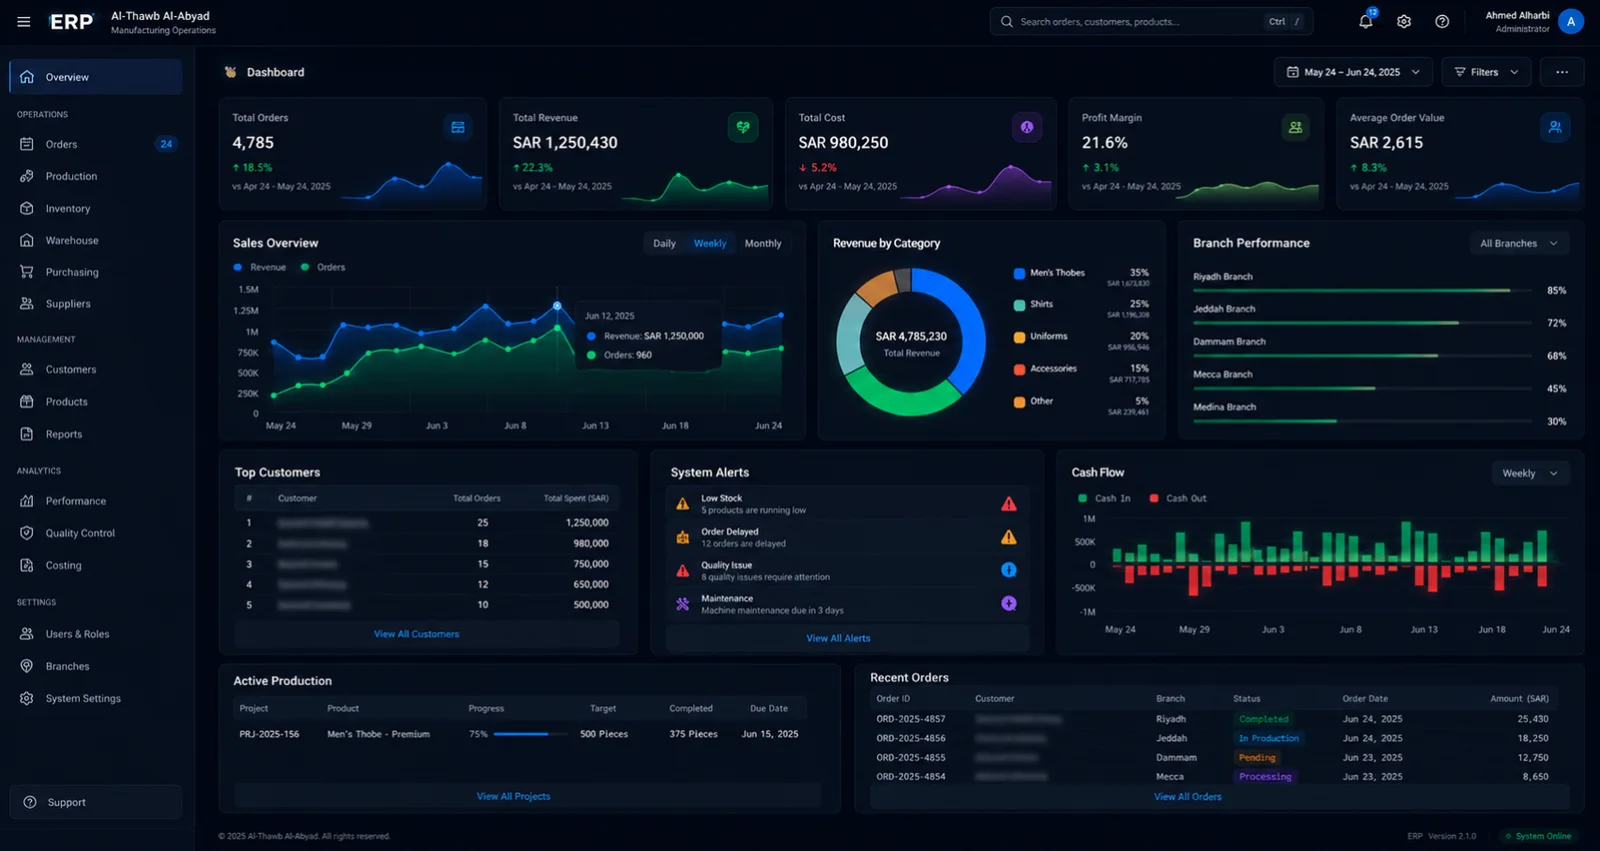
Task: Click the Inventory sidebar icon
Action: coord(27,208)
